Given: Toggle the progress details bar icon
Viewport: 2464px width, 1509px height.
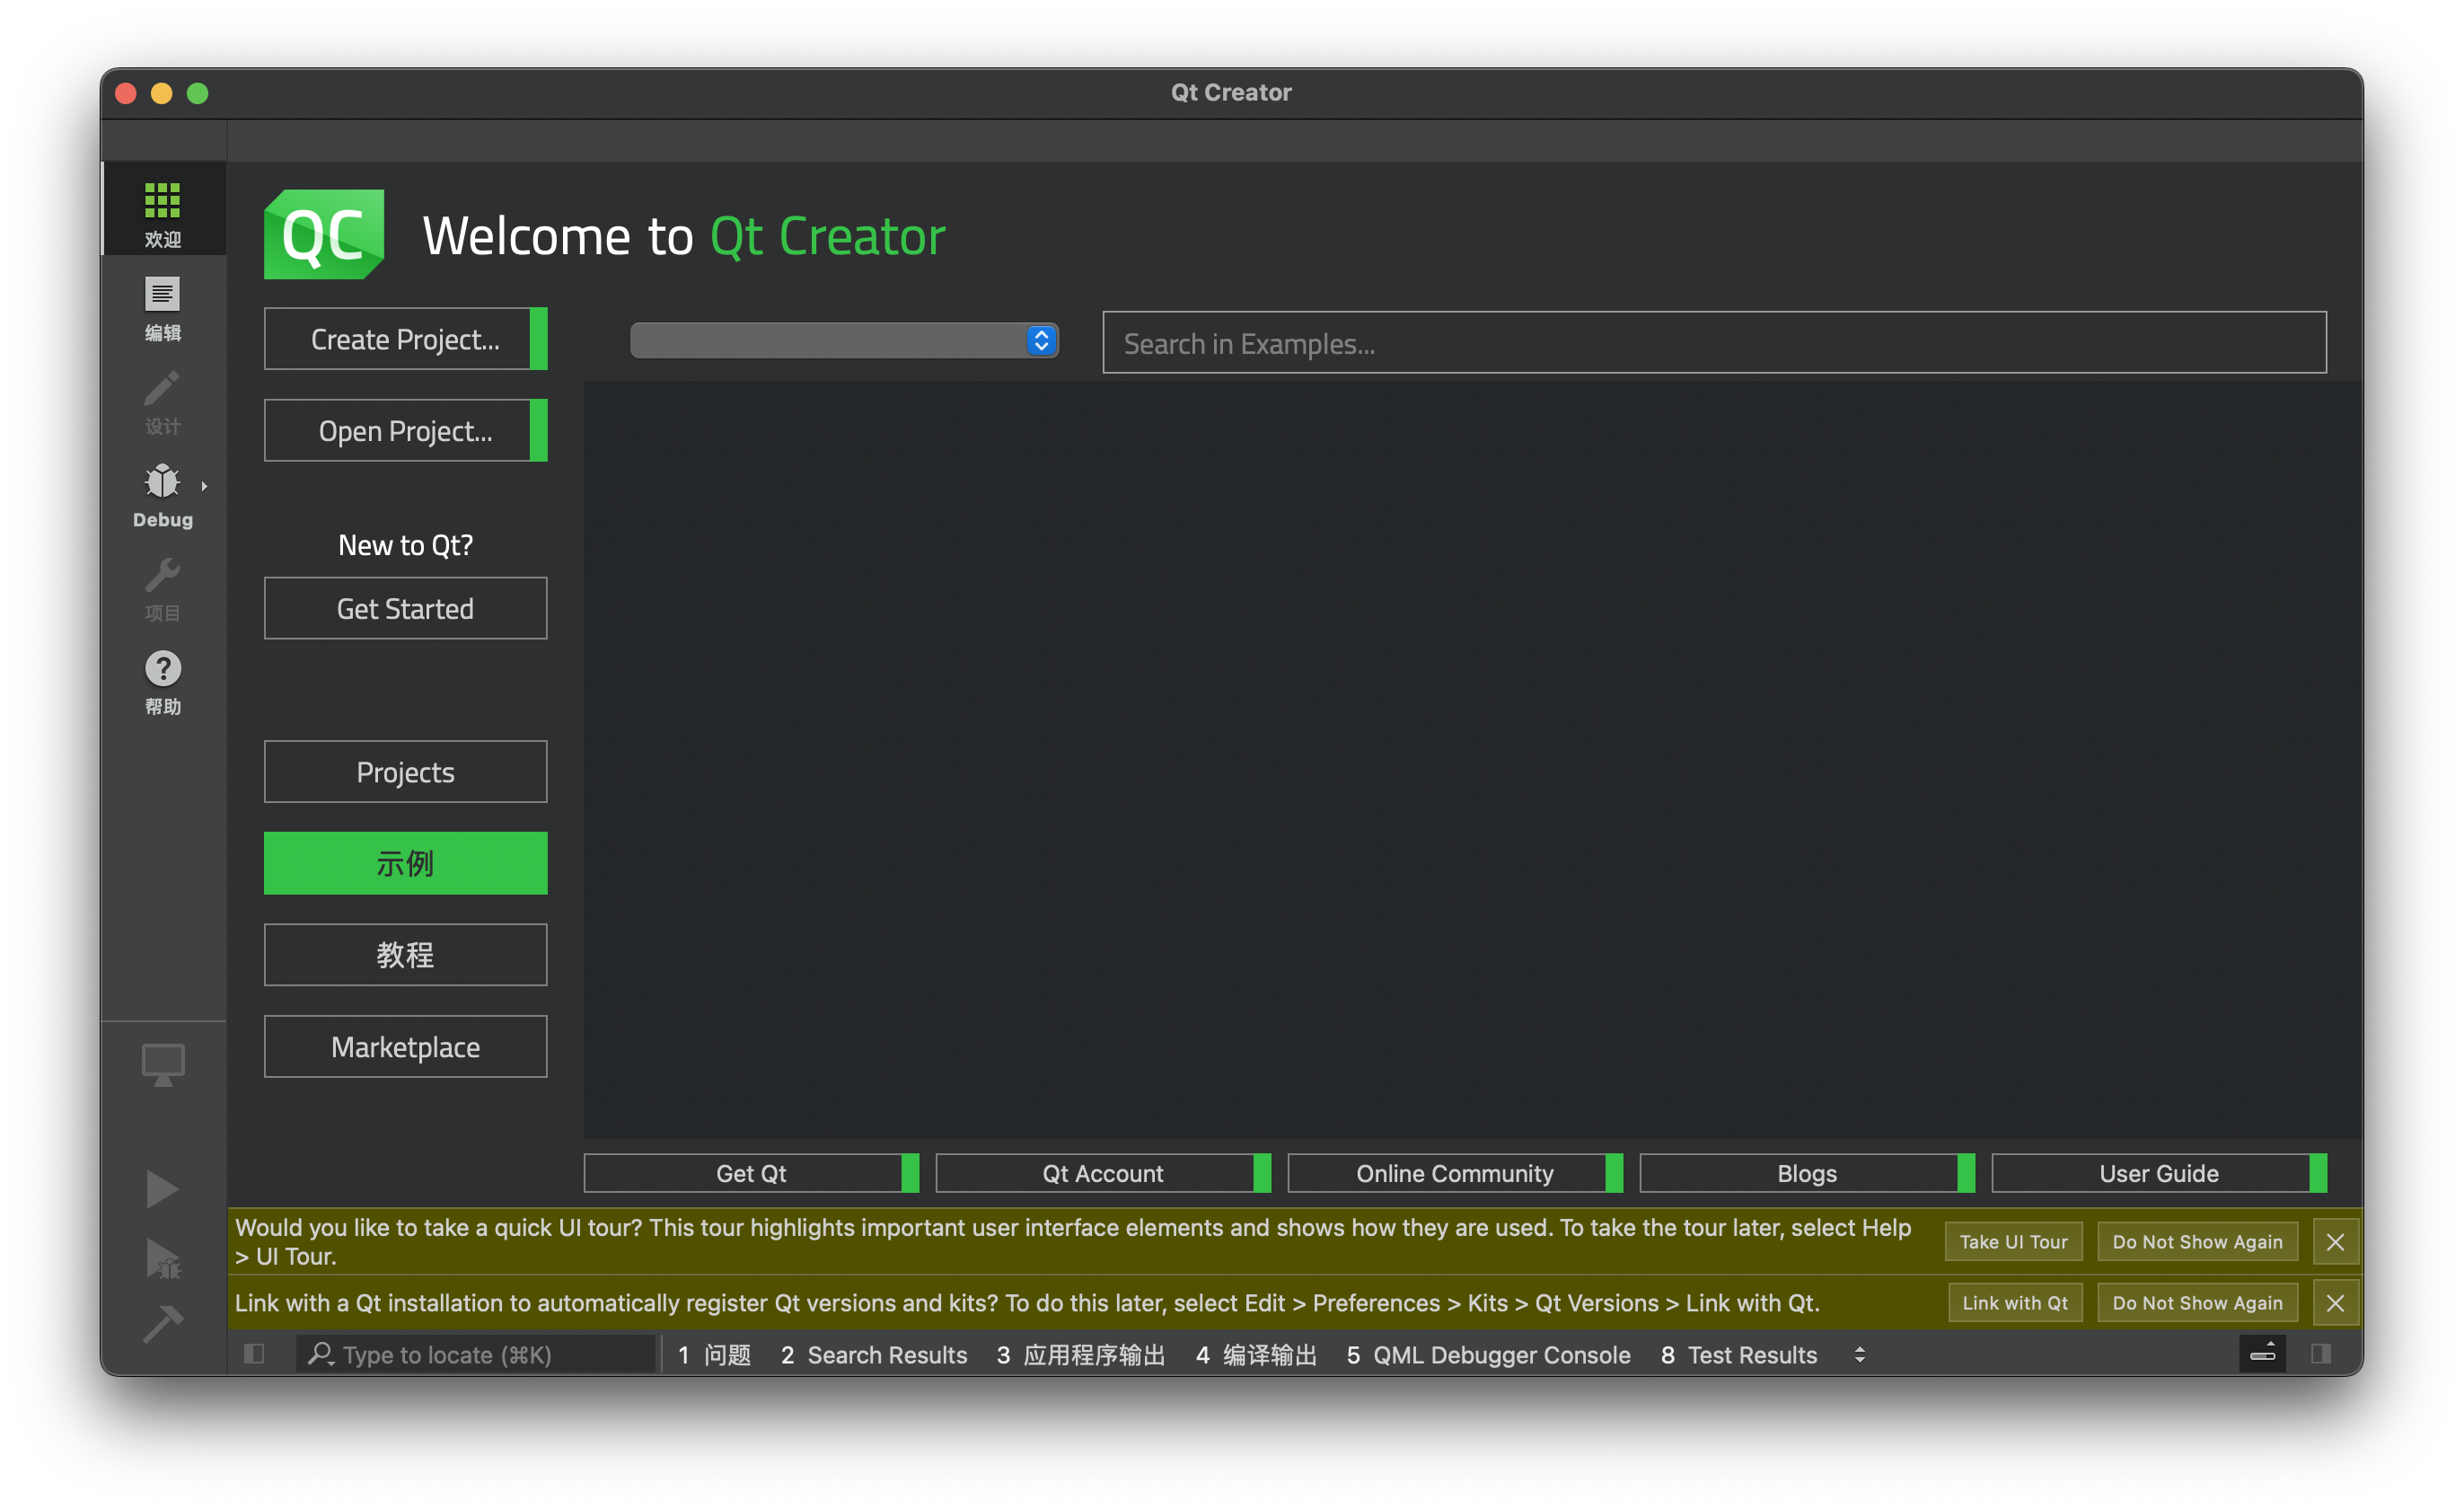Looking at the screenshot, I should click(2262, 1354).
